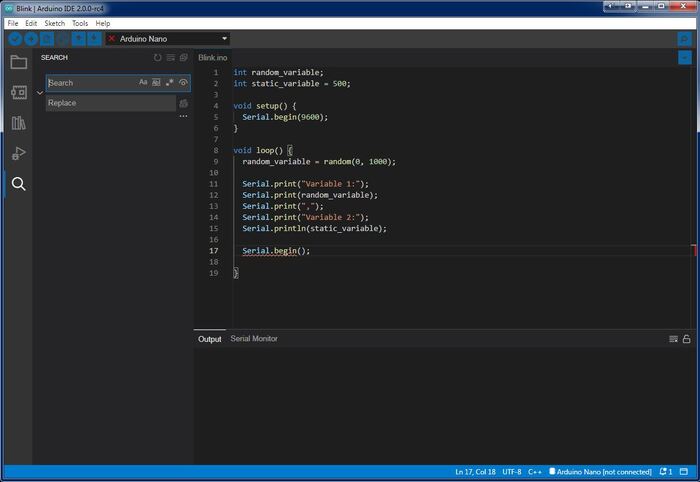The width and height of the screenshot is (700, 482).
Task: Toggle the Output scroll lock
Action: [686, 339]
